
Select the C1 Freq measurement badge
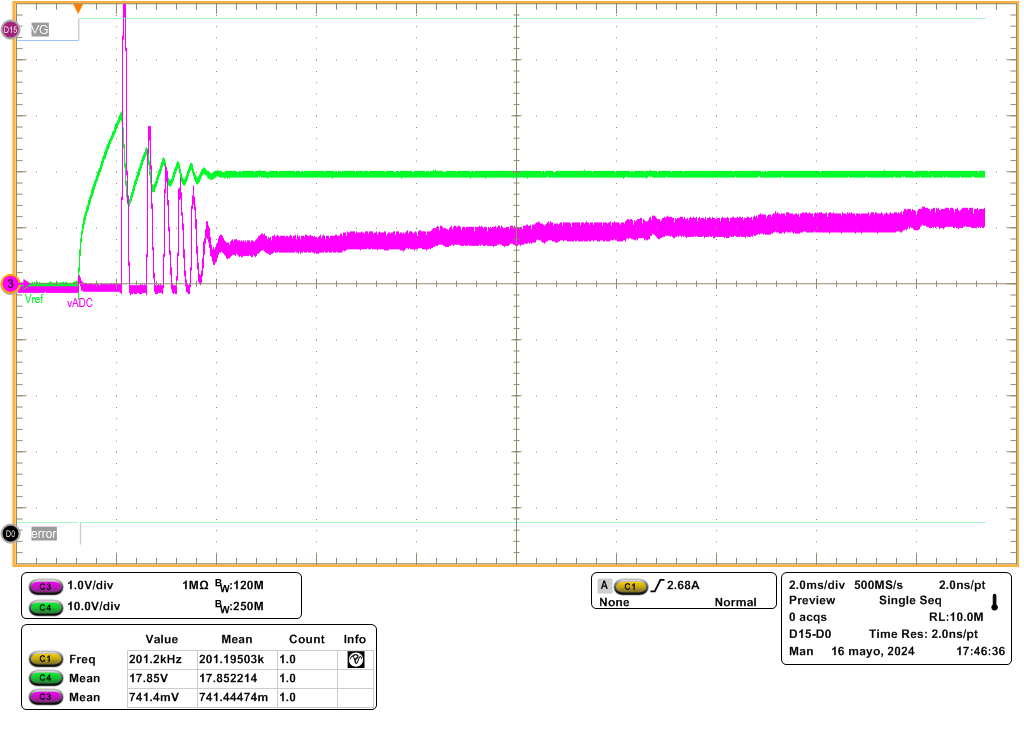[x=45, y=660]
